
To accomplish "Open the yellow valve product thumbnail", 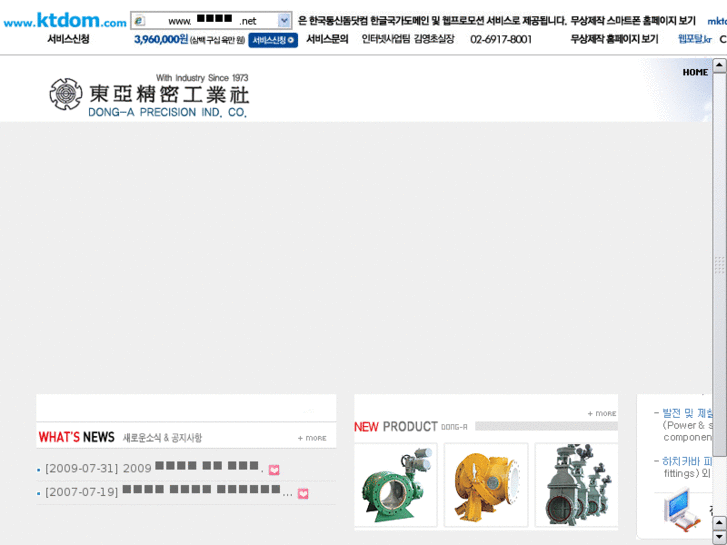I will click(486, 485).
